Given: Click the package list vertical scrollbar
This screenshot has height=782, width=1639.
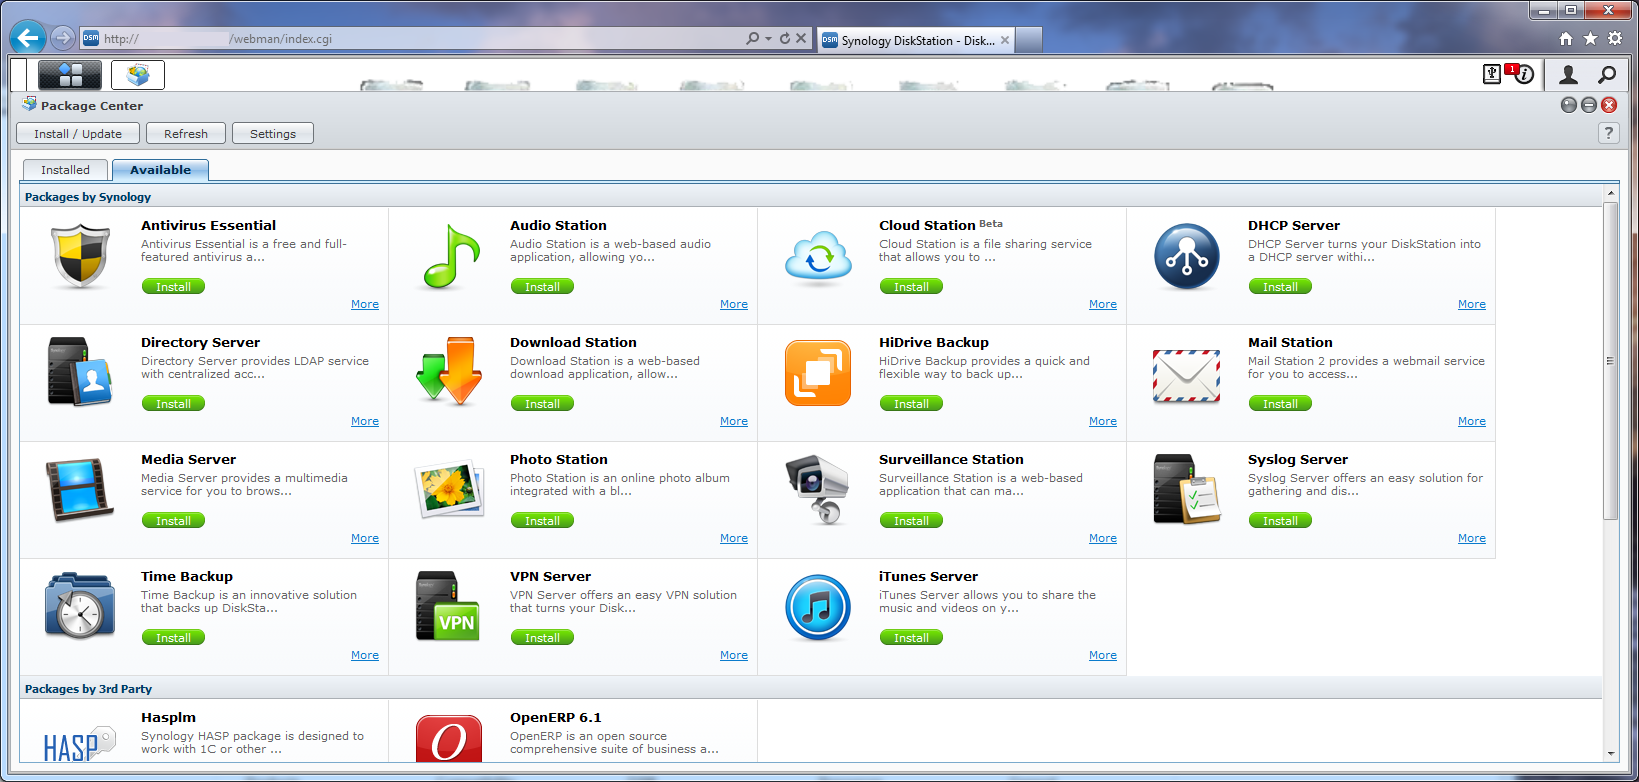Looking at the screenshot, I should pyautogui.click(x=1610, y=360).
